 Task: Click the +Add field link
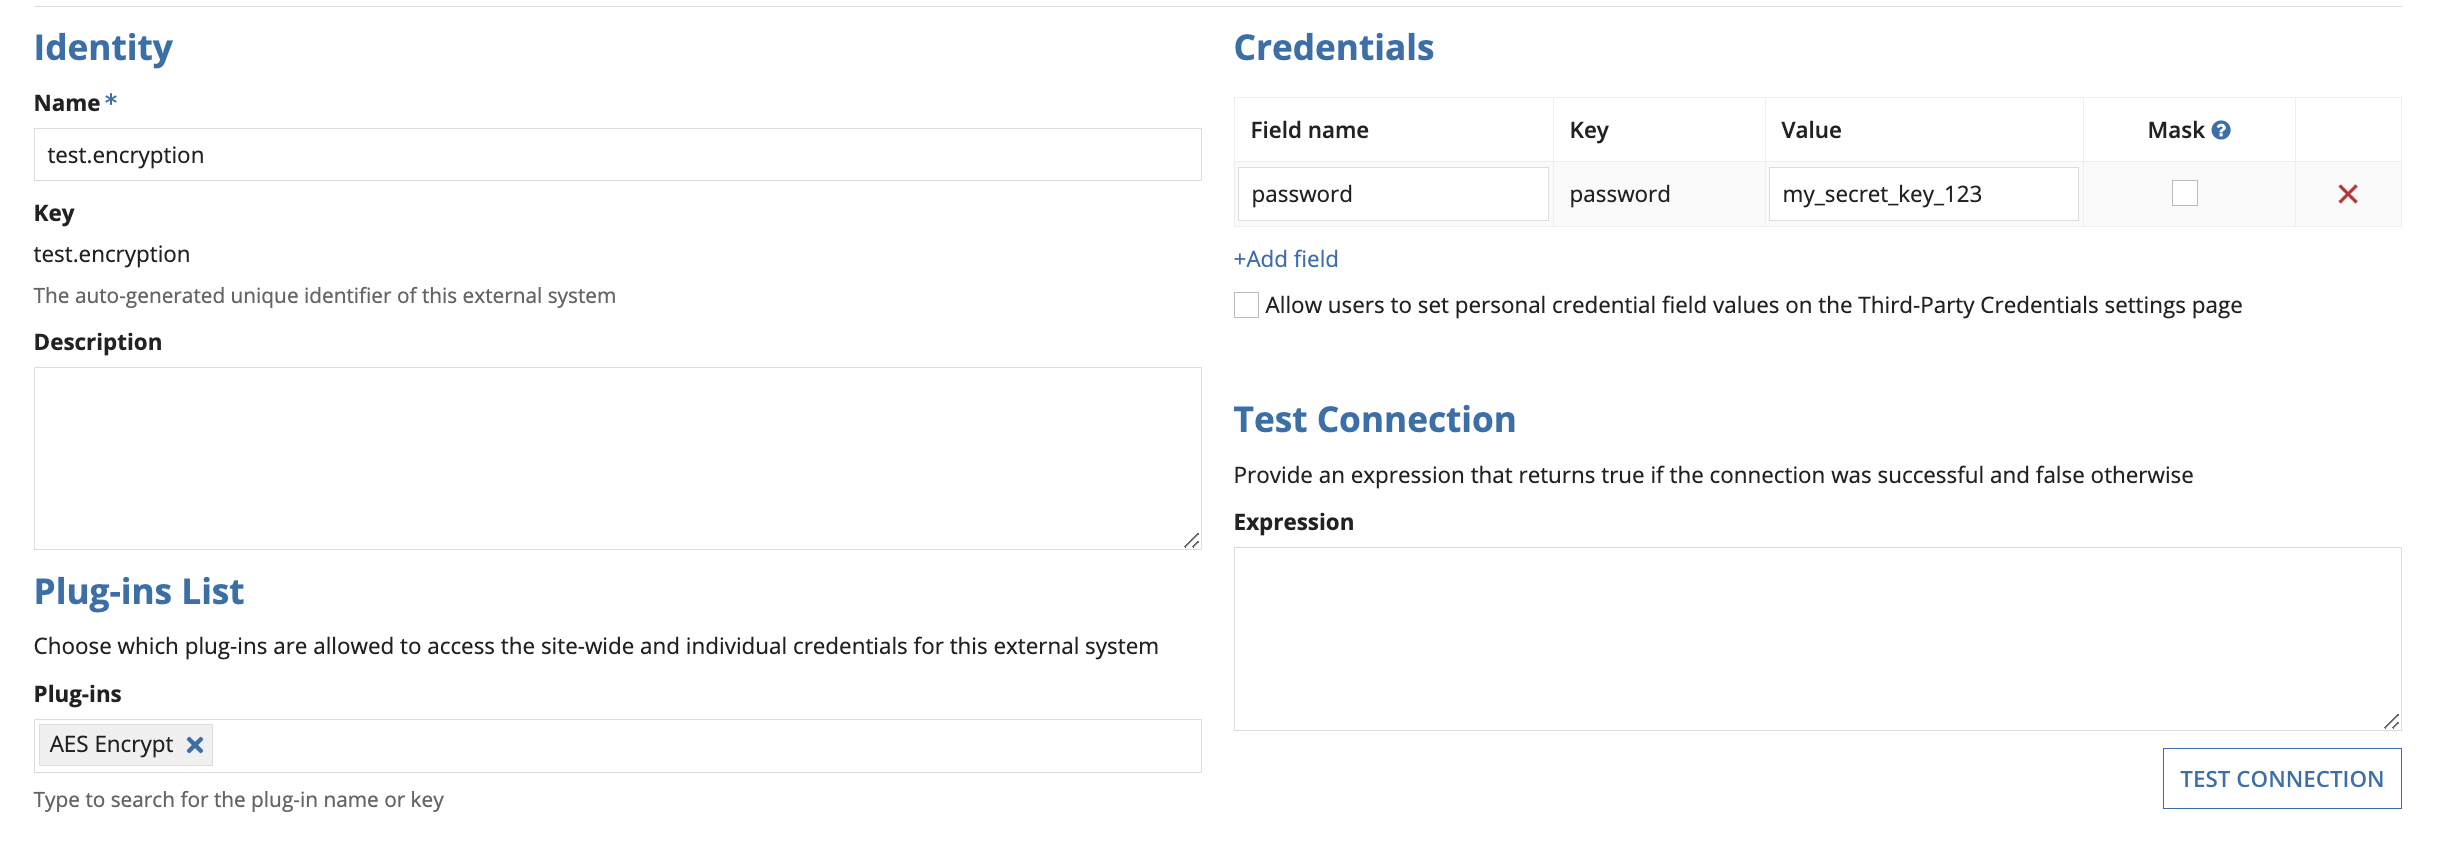click(1286, 259)
